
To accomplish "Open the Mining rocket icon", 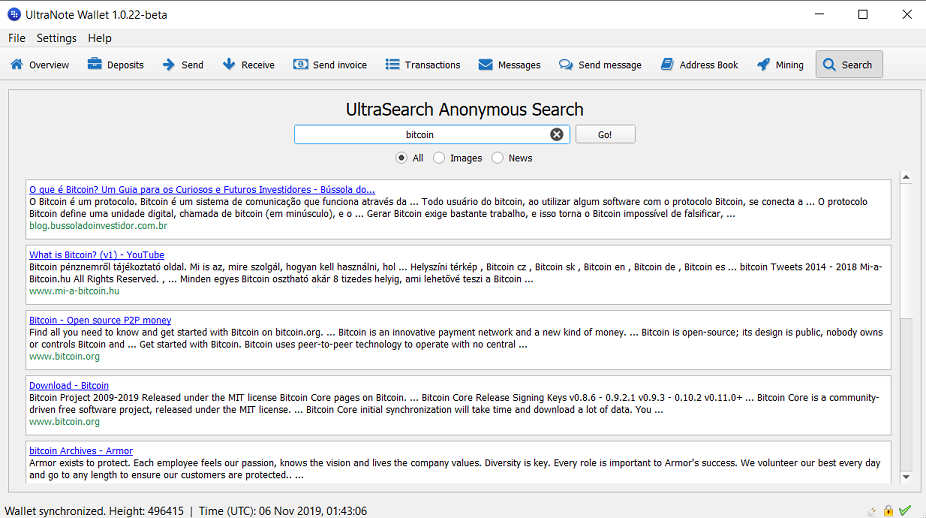I will 763,64.
